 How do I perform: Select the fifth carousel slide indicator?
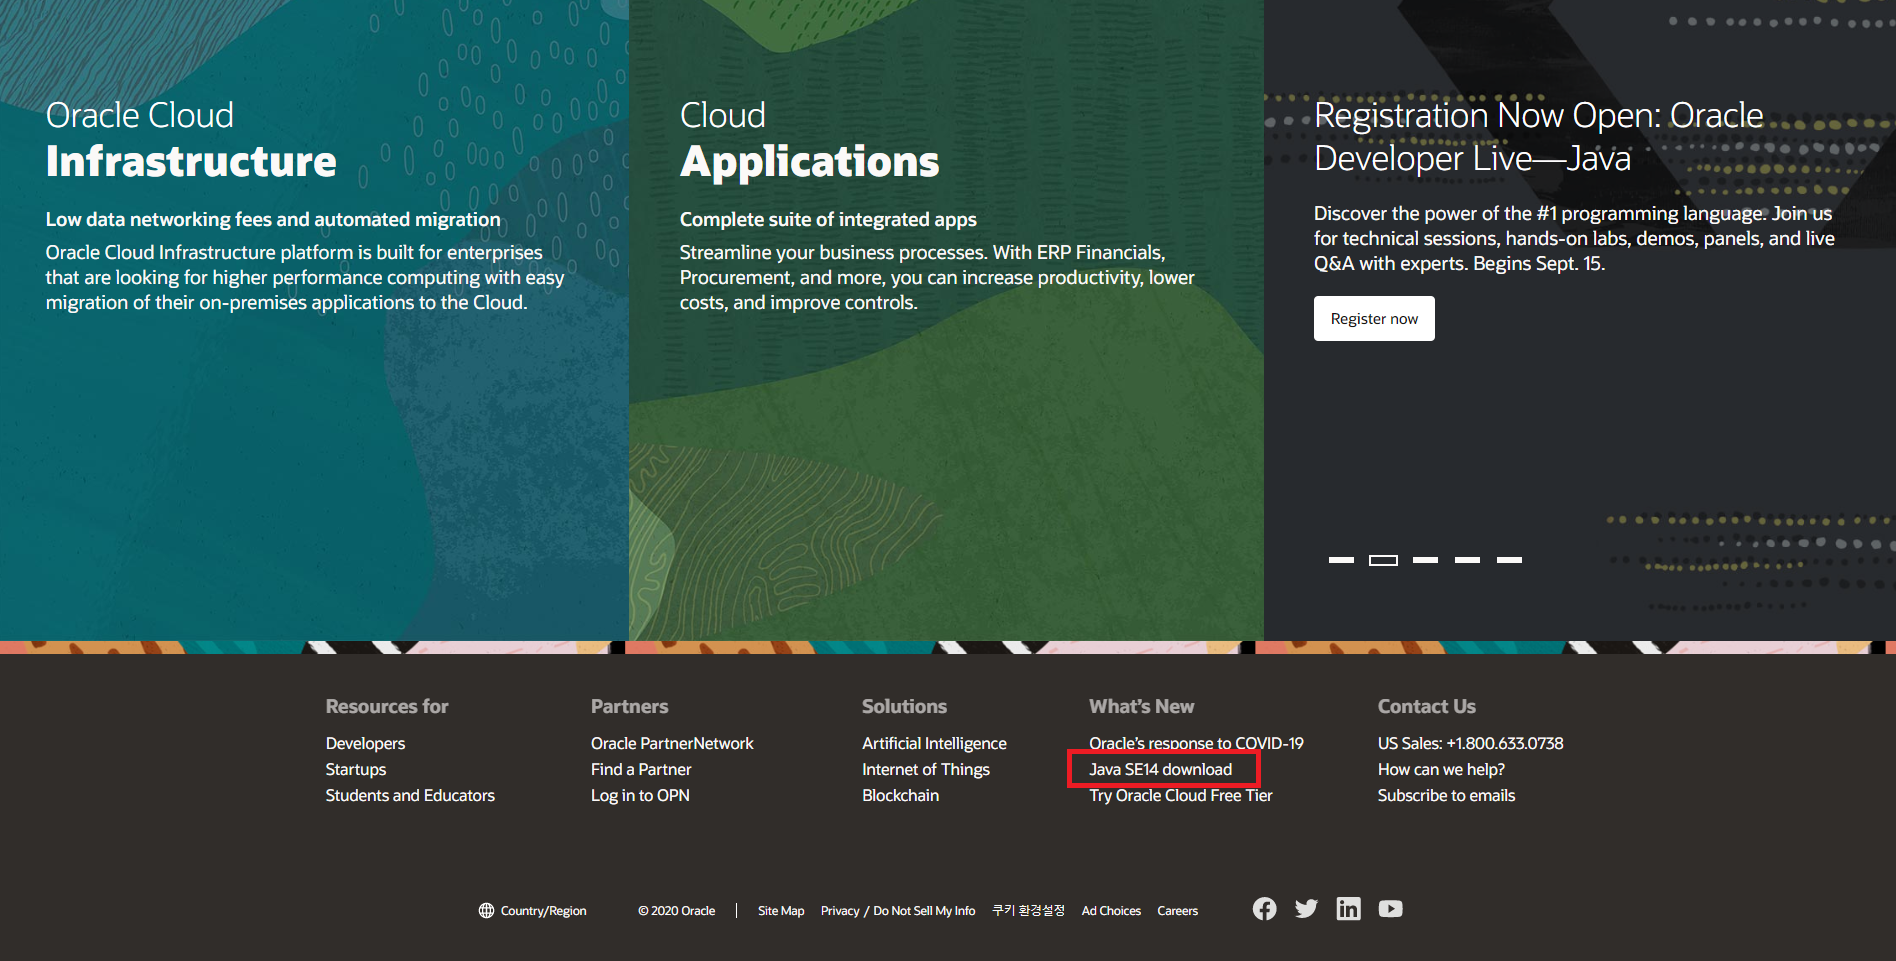click(x=1509, y=560)
